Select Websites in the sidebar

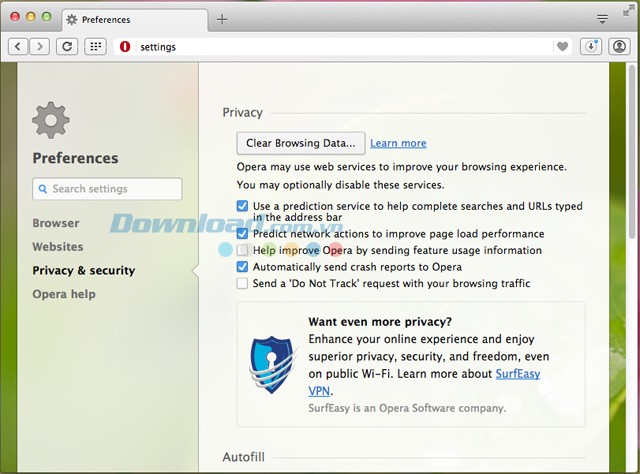click(58, 247)
